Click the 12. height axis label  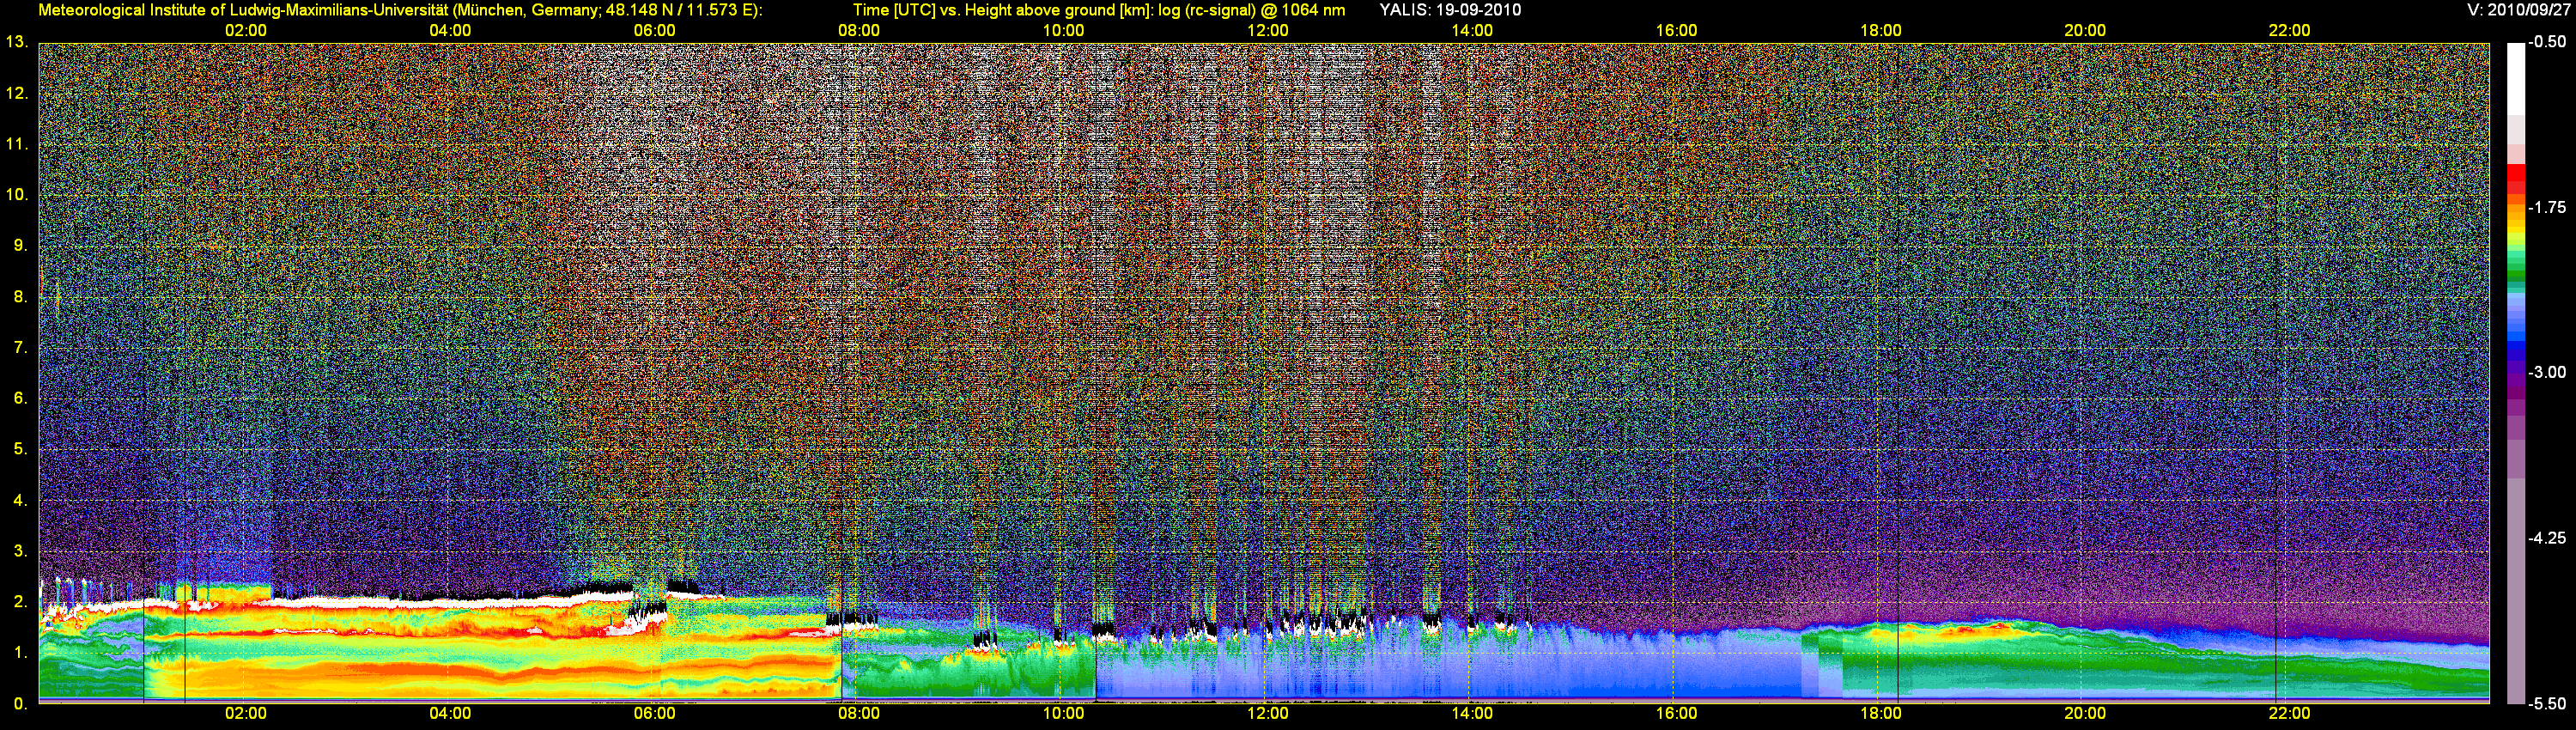17,93
